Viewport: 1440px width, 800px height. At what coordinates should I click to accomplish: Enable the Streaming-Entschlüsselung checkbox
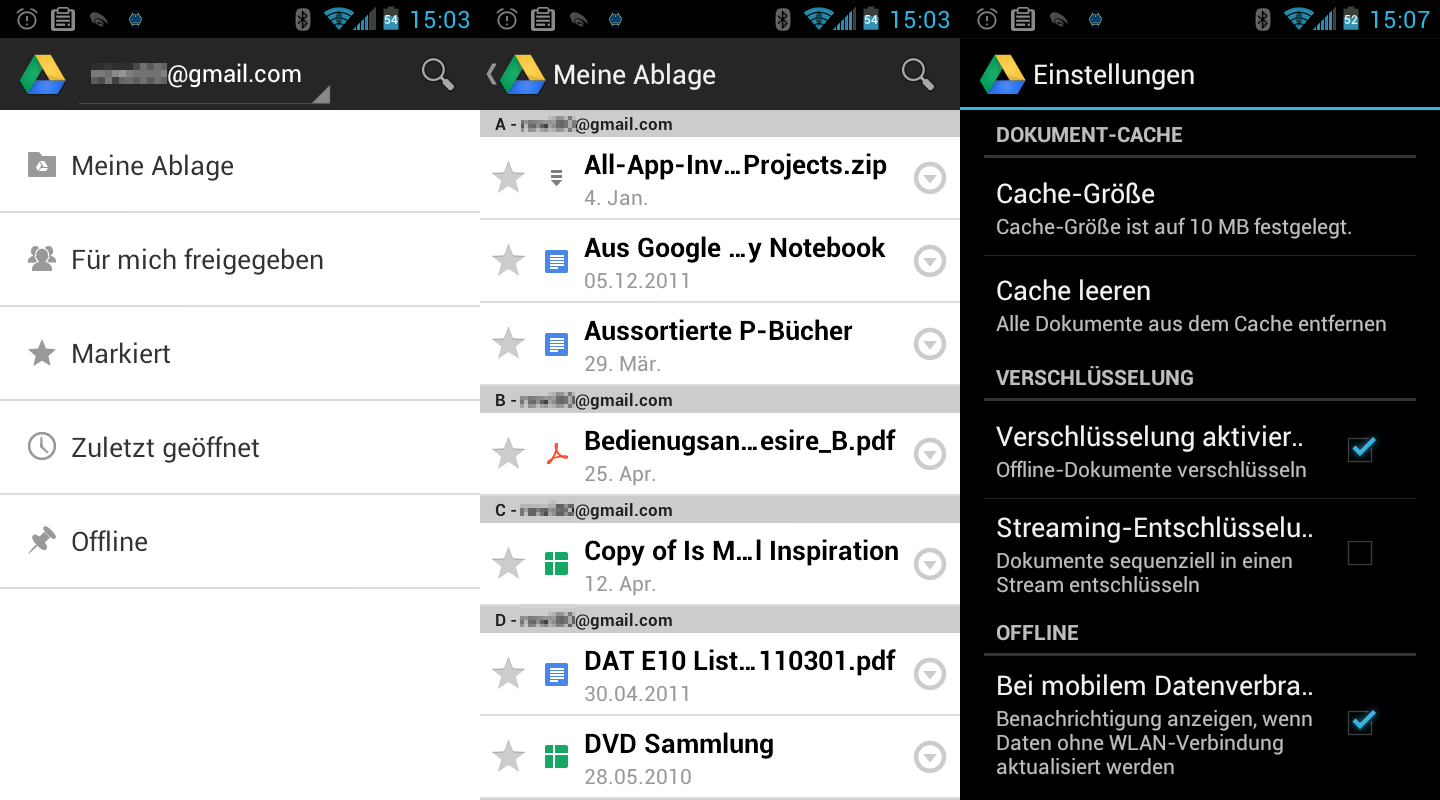pyautogui.click(x=1360, y=553)
